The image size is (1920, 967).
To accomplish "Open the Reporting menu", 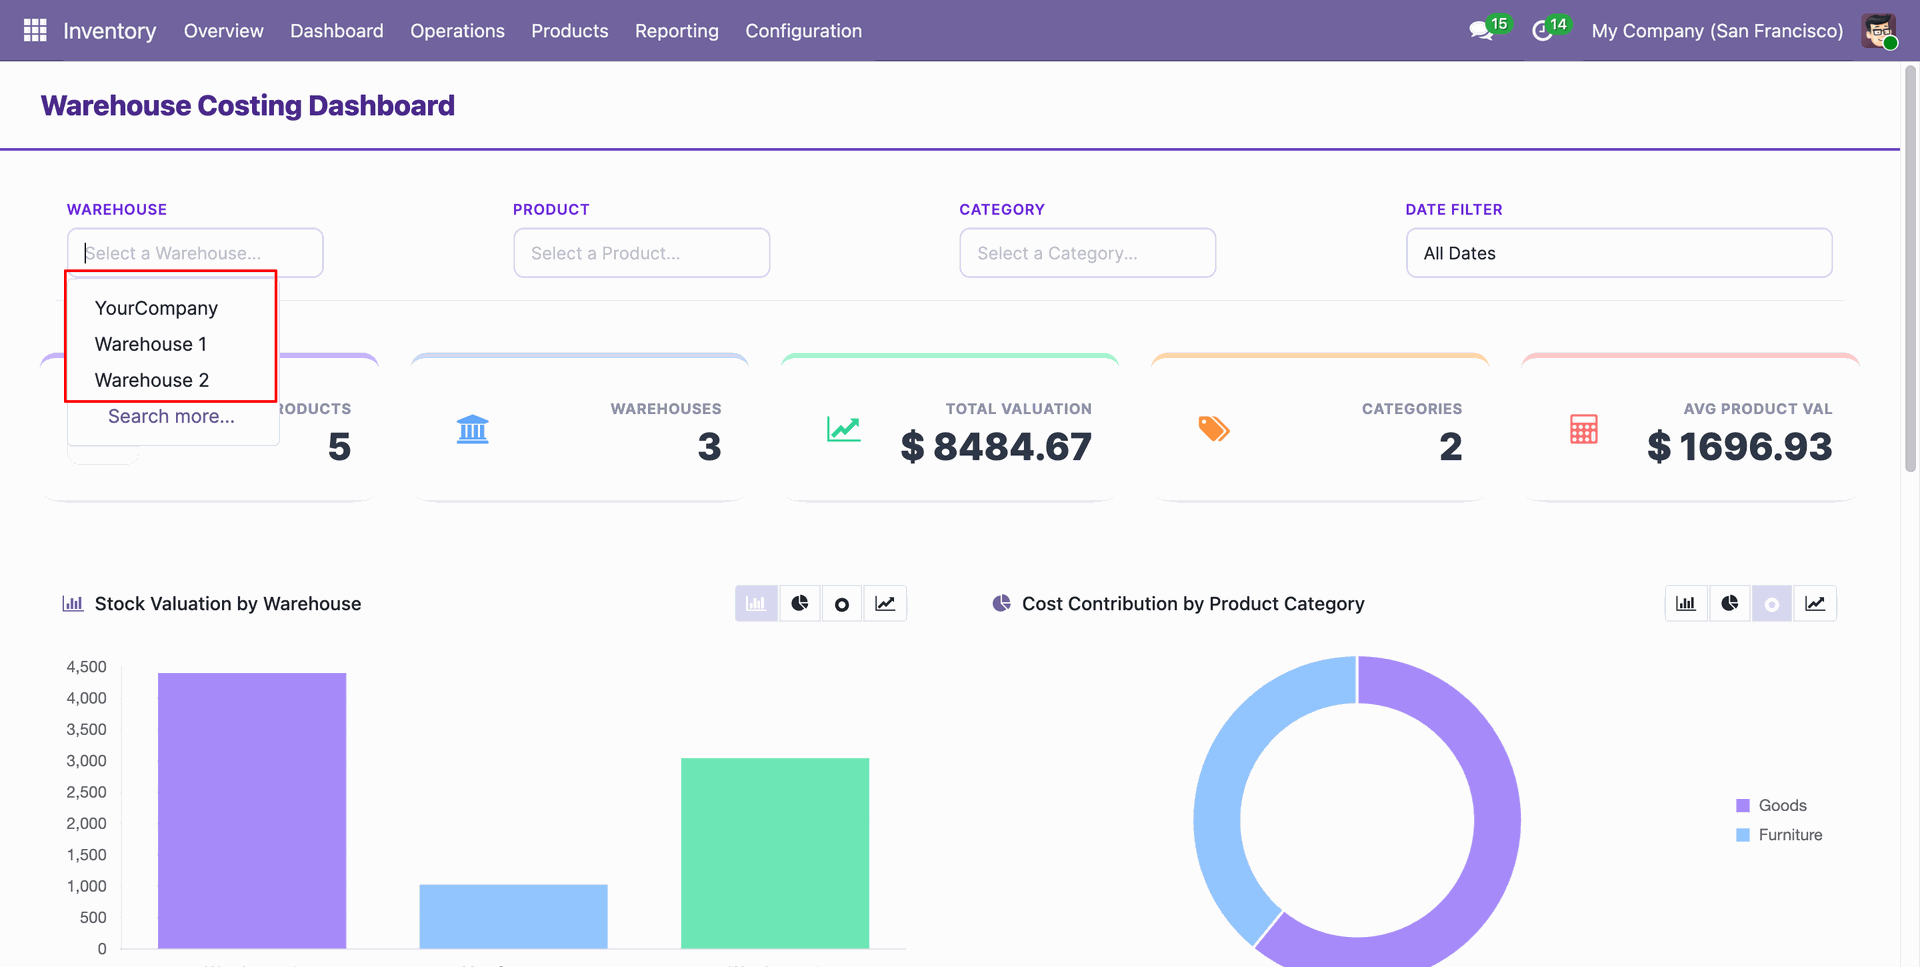I will (676, 31).
